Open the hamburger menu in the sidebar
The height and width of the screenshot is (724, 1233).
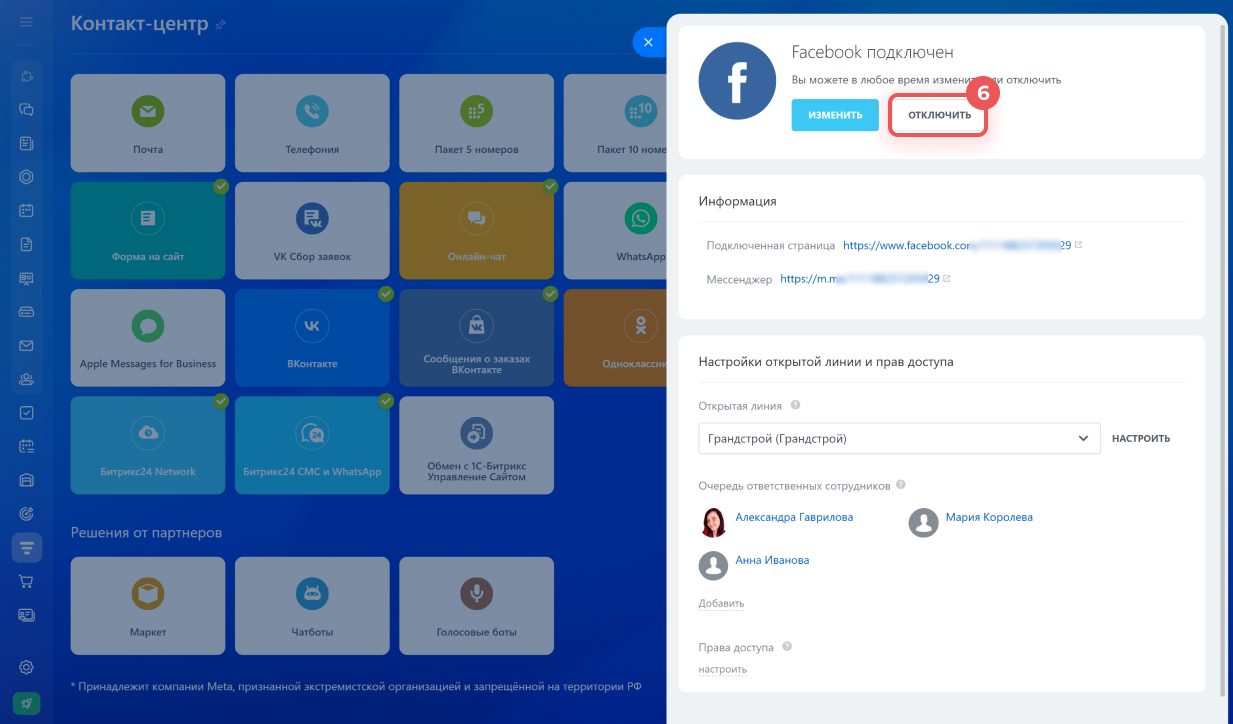[x=27, y=22]
